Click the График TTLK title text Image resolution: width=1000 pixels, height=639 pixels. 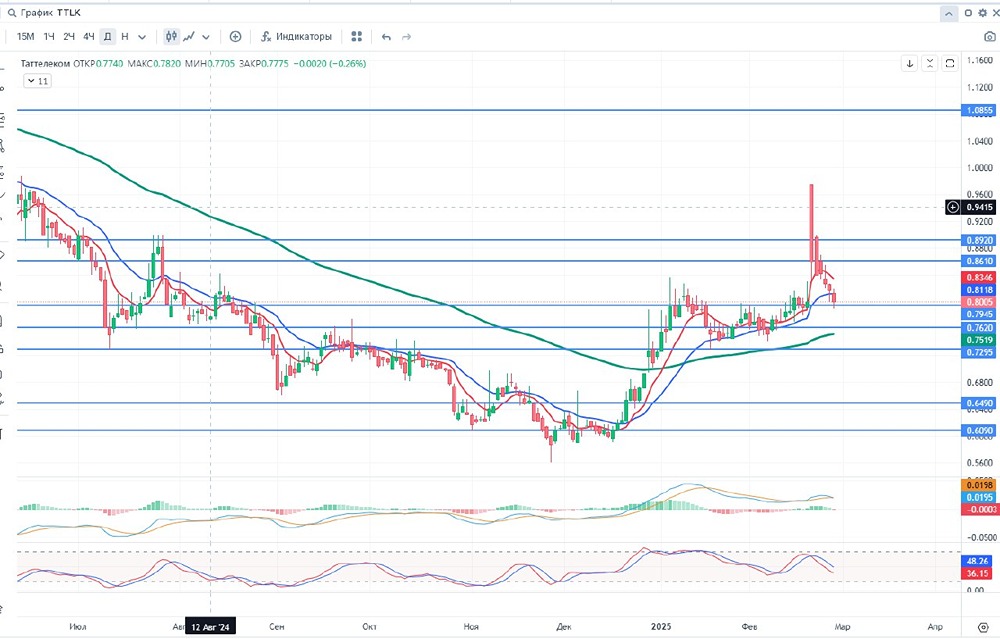coord(51,13)
